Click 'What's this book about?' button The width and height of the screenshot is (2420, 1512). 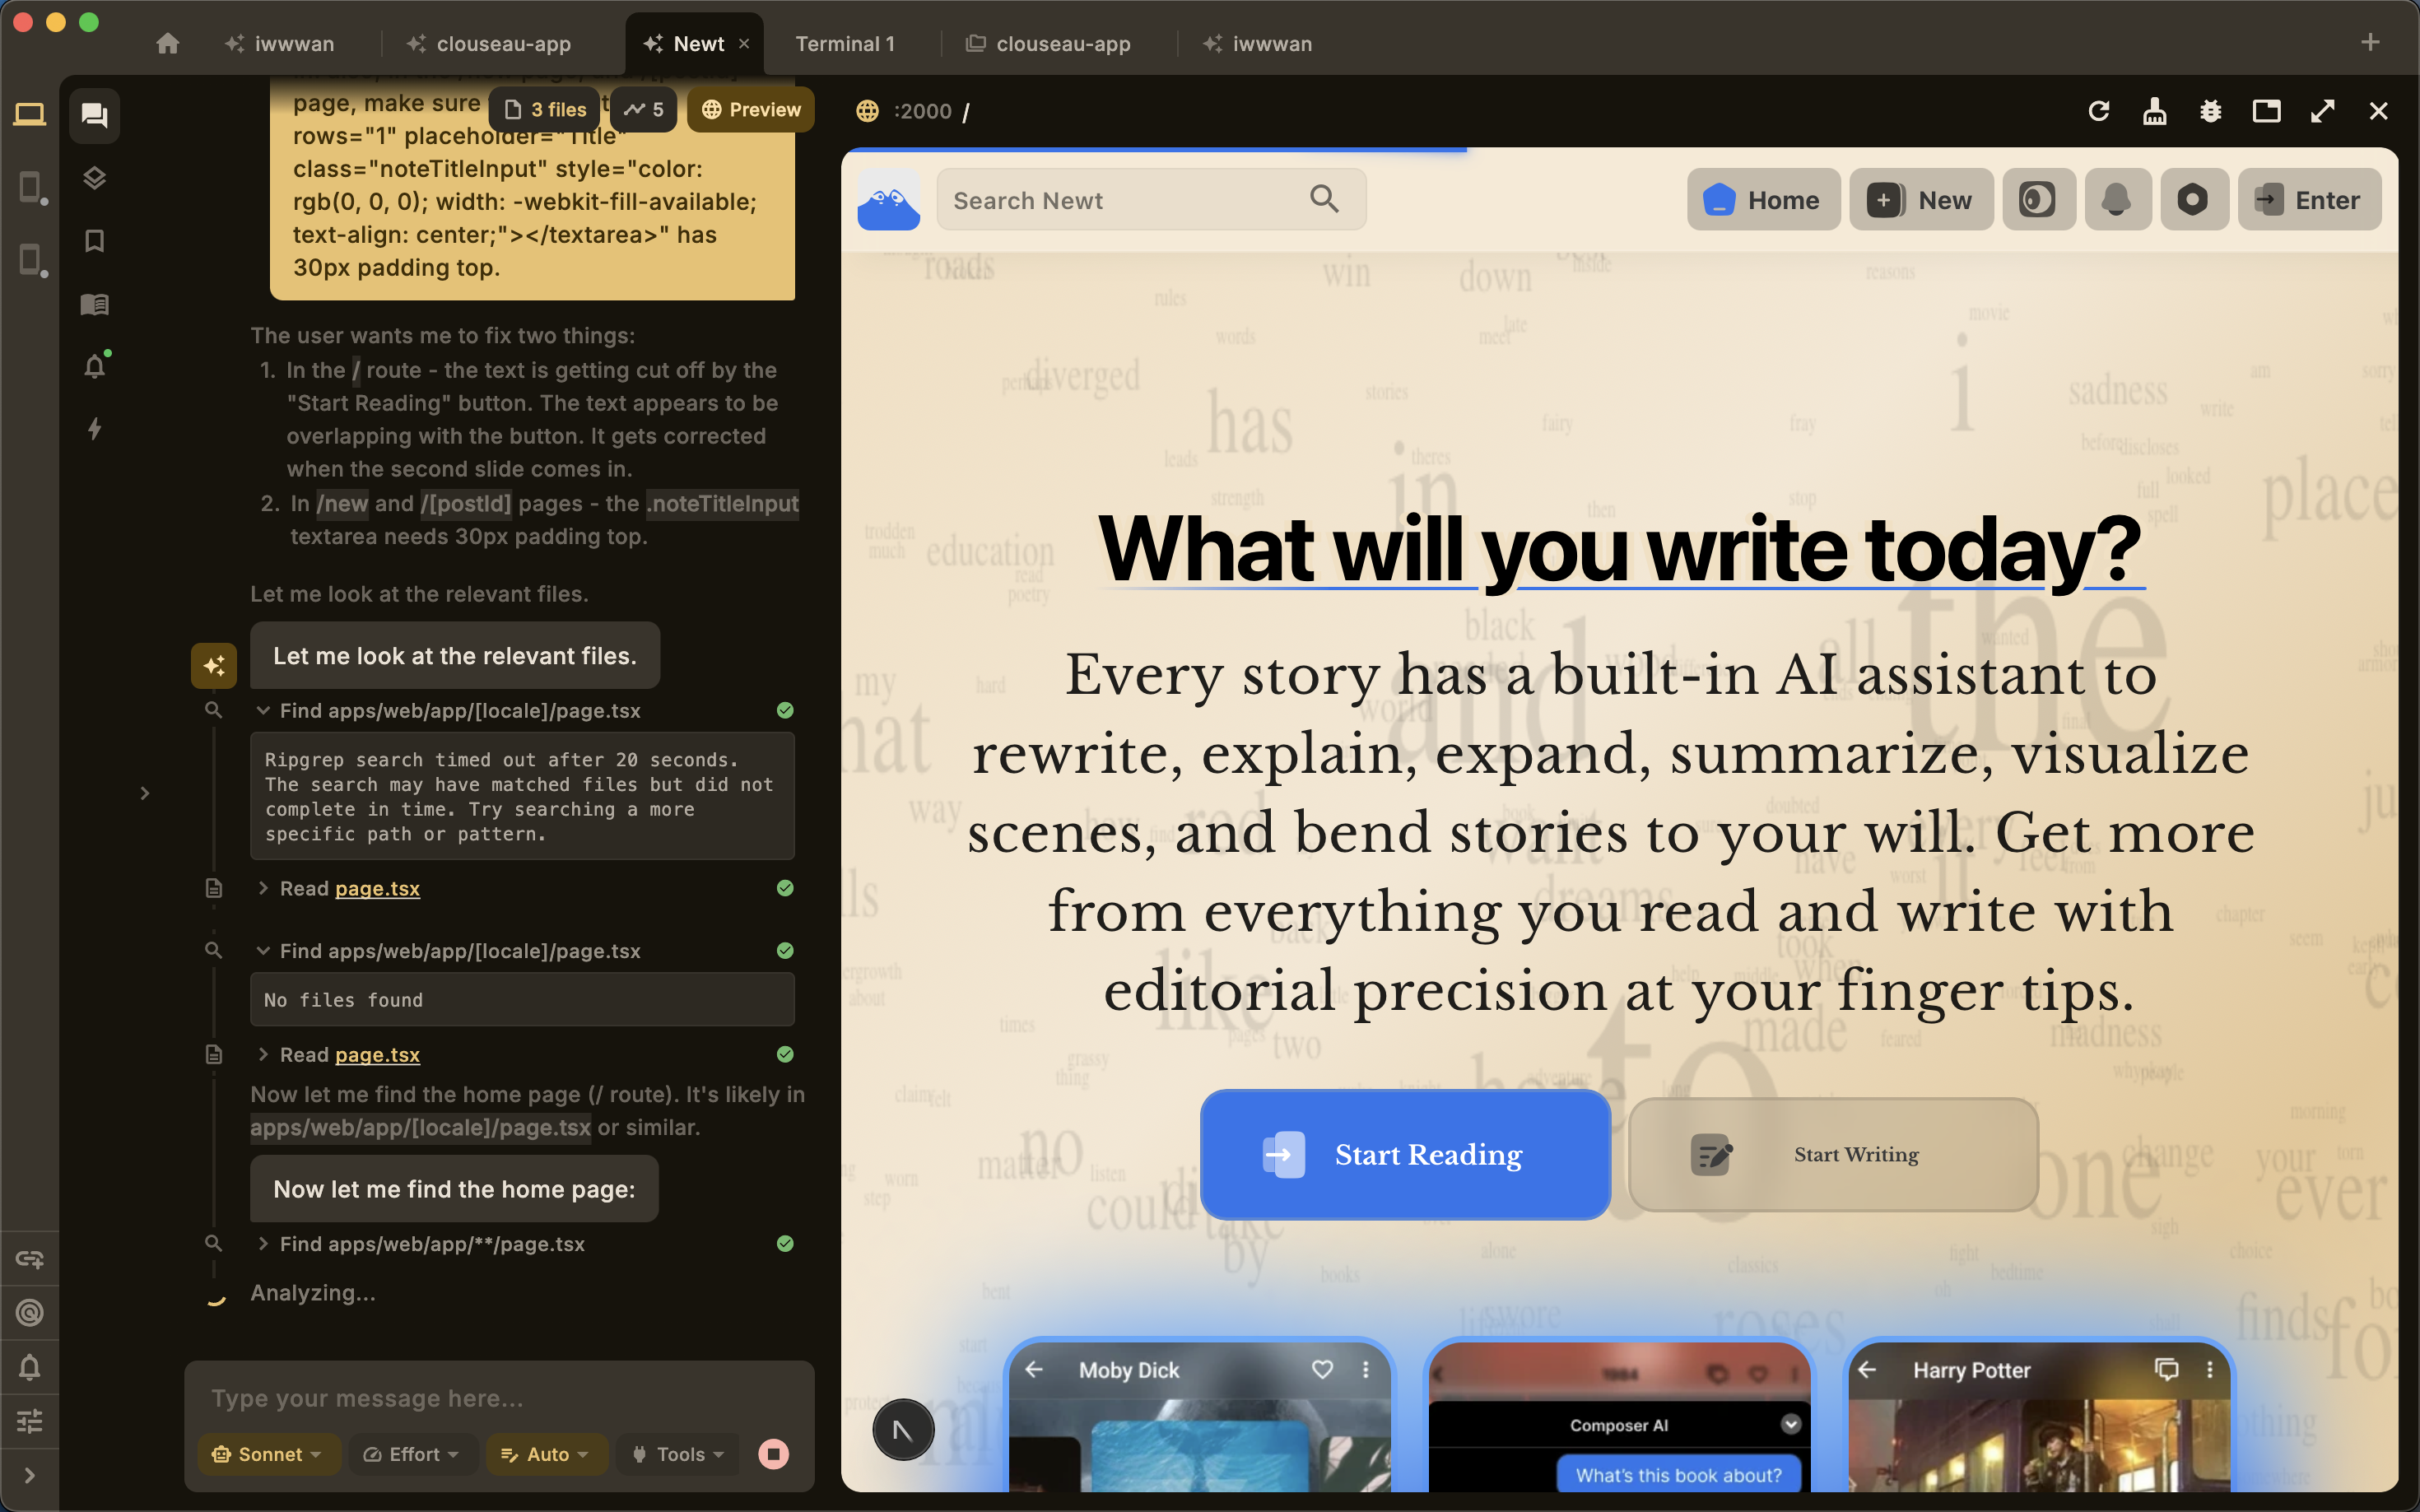point(1679,1475)
